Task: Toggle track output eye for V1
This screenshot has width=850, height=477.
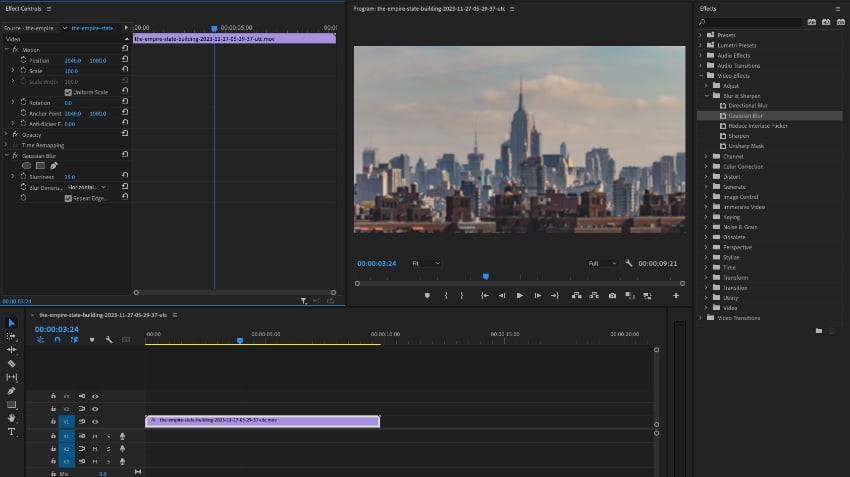Action: pos(95,422)
